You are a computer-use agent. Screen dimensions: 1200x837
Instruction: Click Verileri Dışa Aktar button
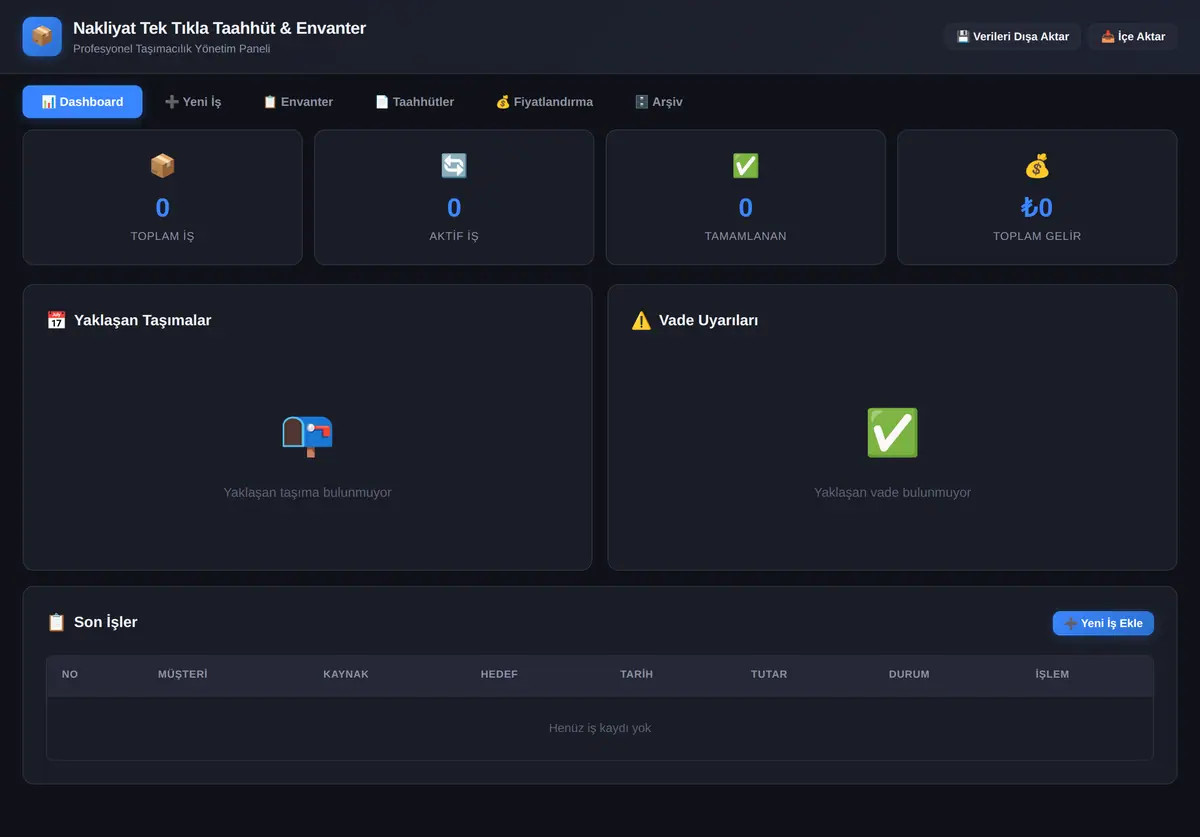1013,37
